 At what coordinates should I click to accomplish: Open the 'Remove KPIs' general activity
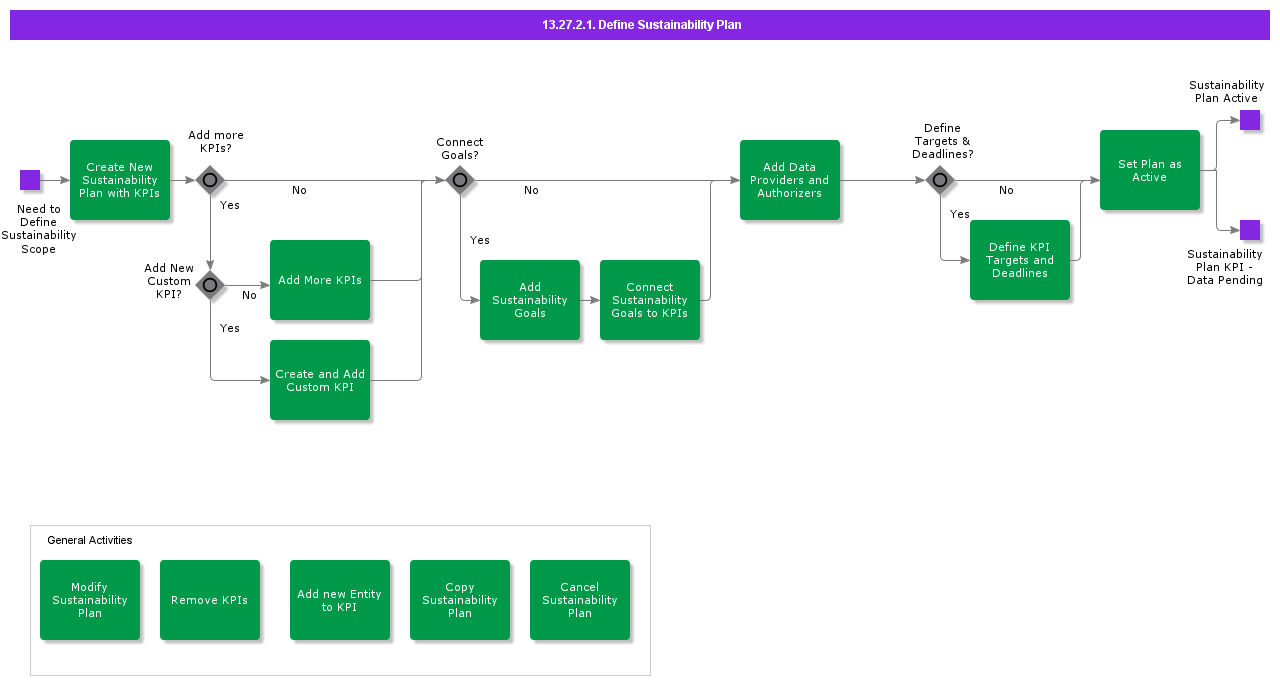[210, 600]
